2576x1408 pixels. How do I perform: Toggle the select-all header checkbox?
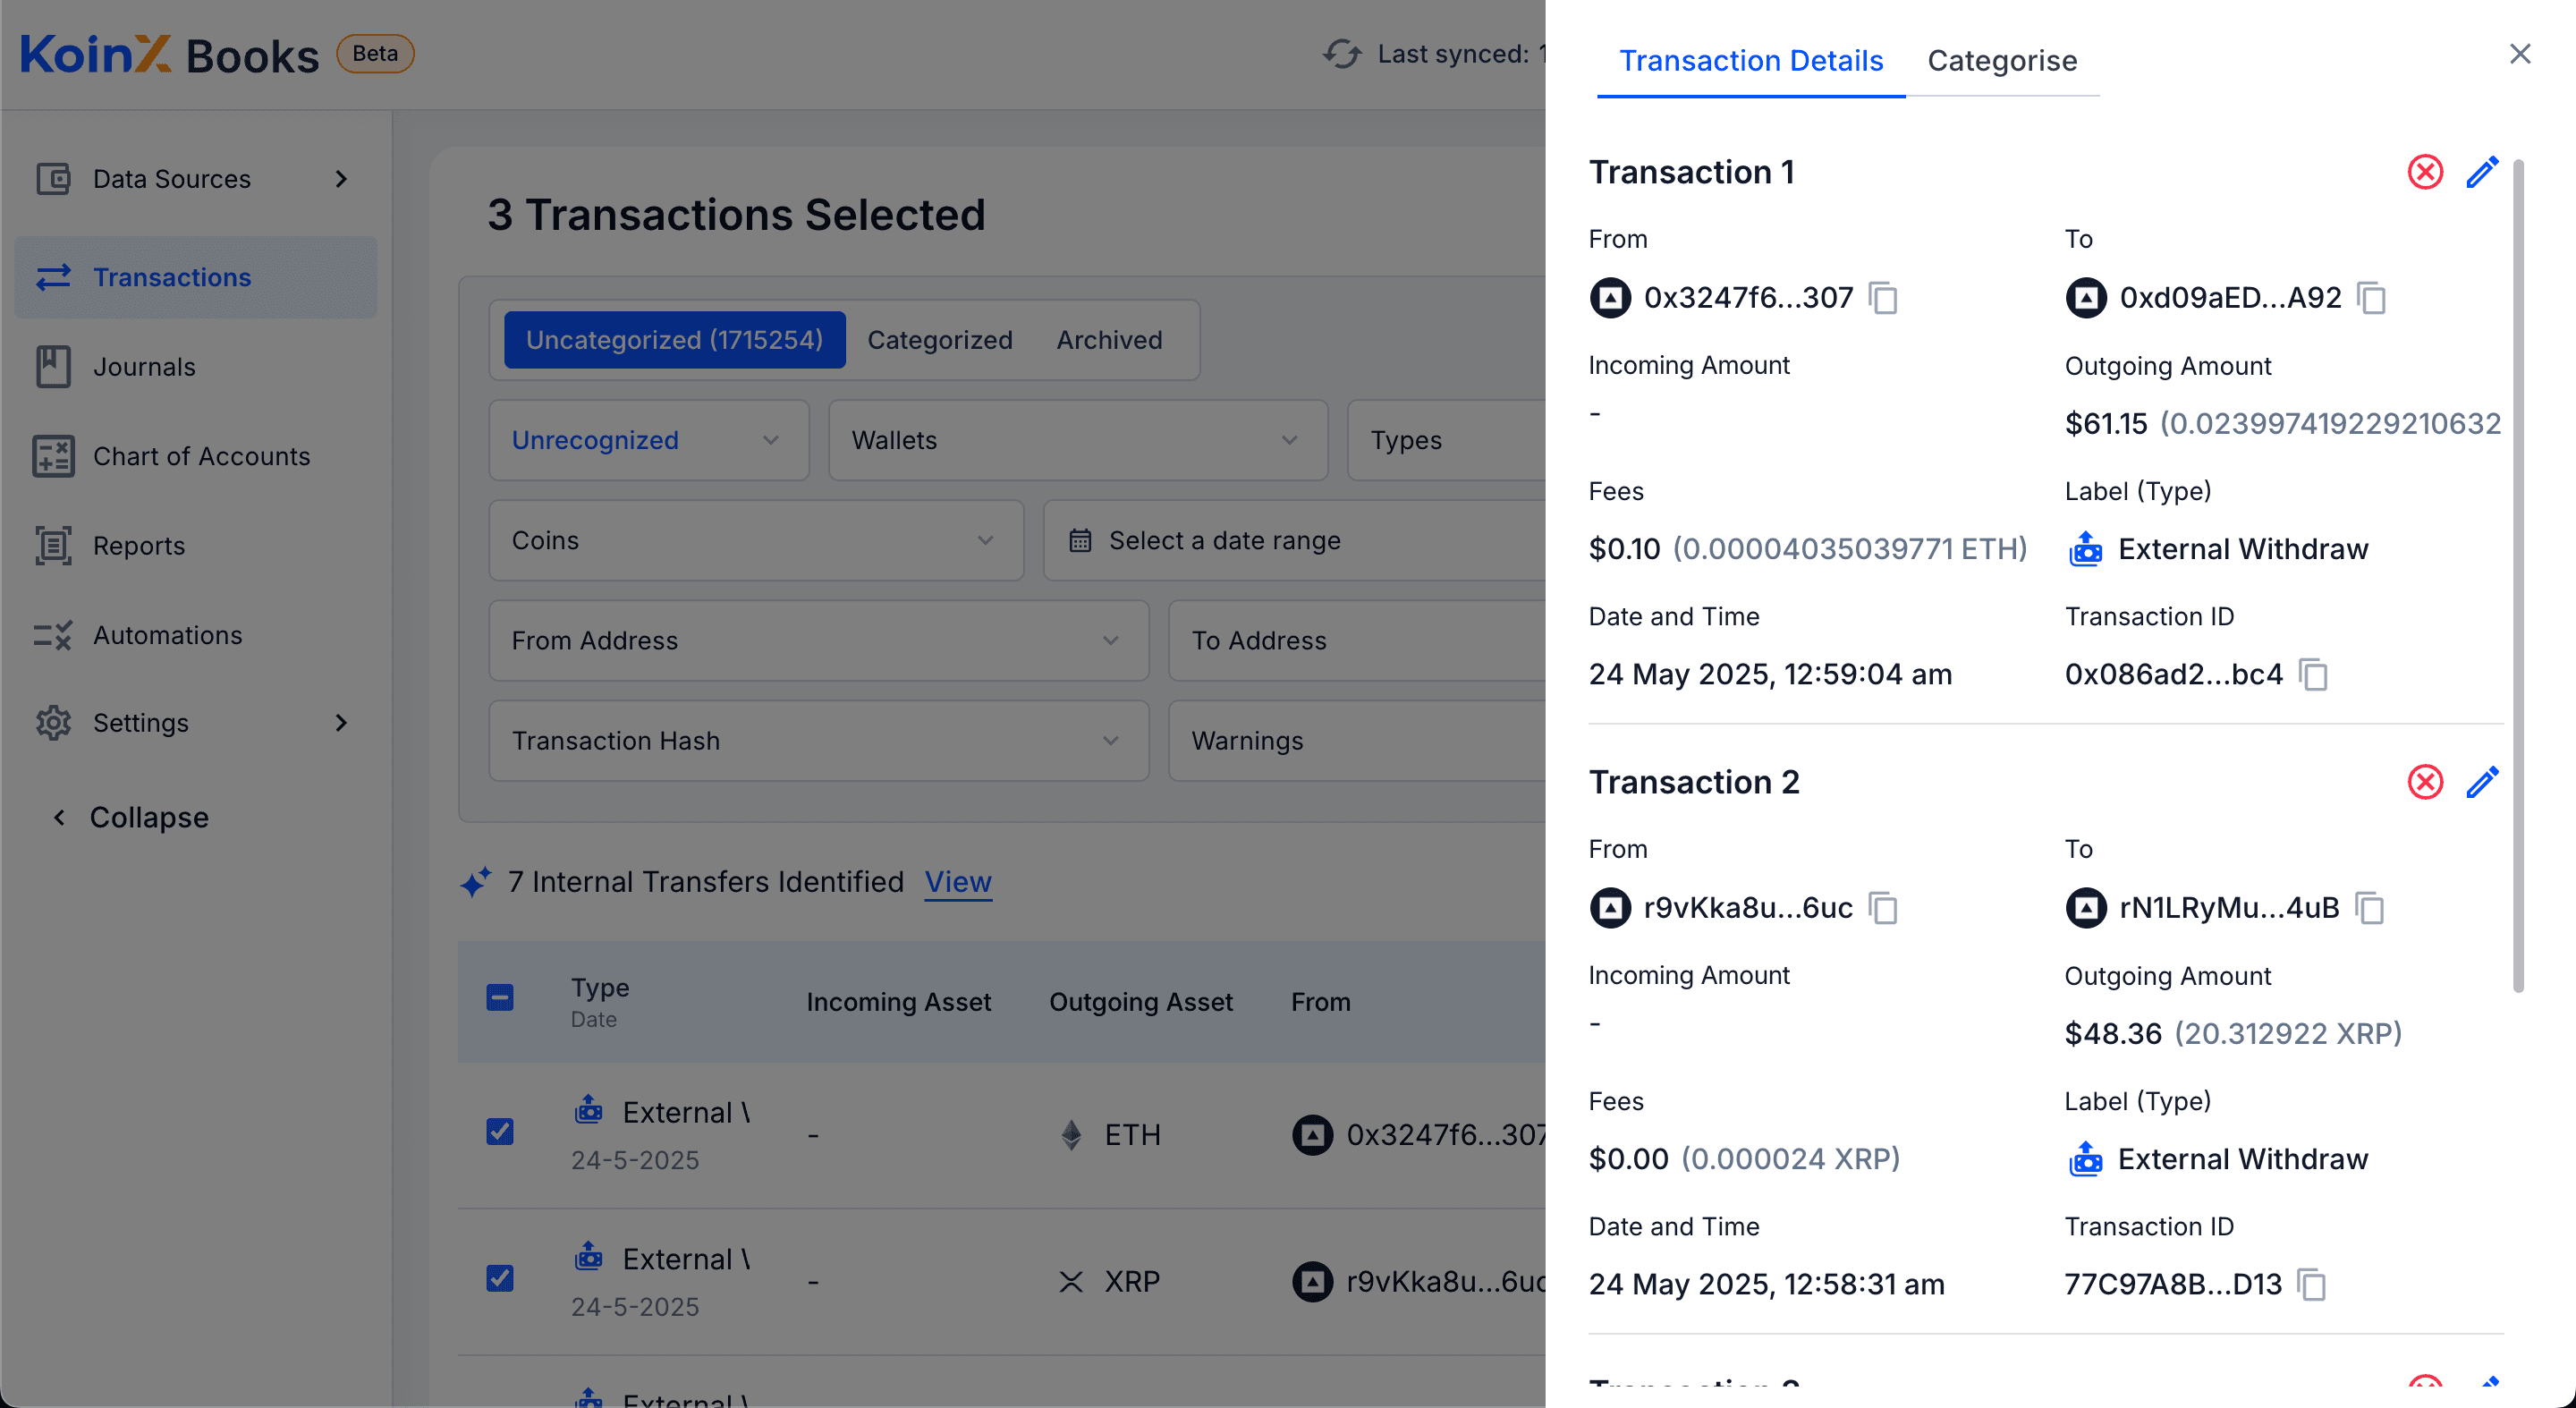(x=500, y=998)
